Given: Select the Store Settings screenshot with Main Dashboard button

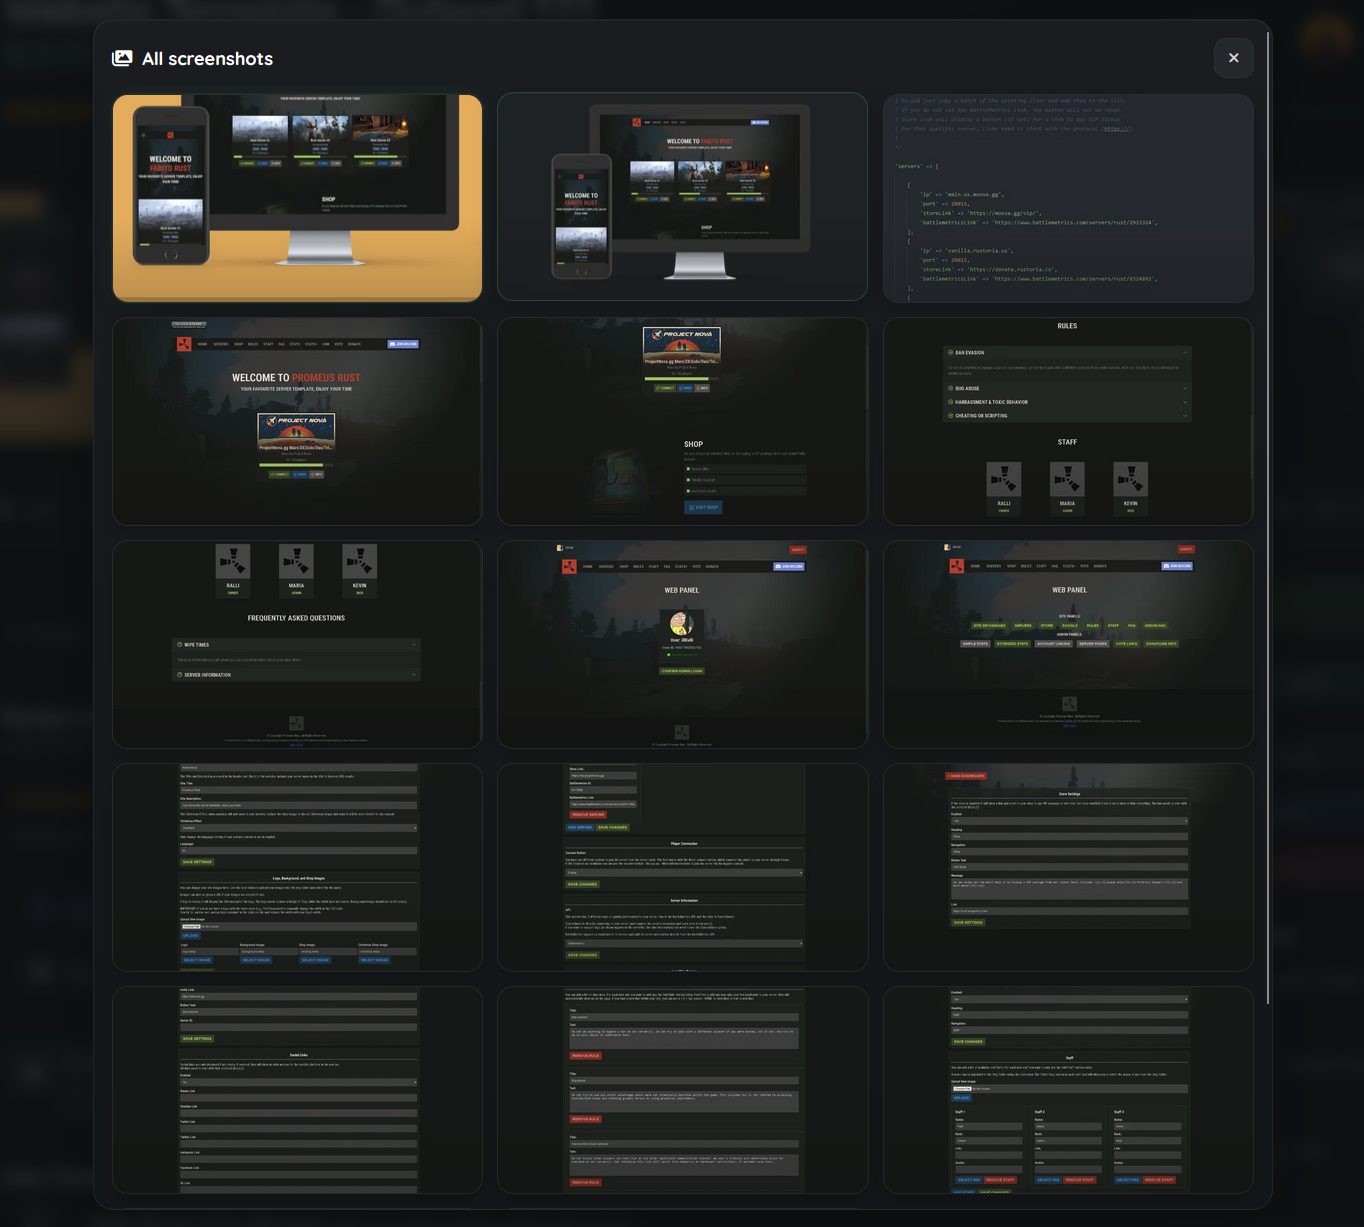Looking at the screenshot, I should pos(1067,867).
